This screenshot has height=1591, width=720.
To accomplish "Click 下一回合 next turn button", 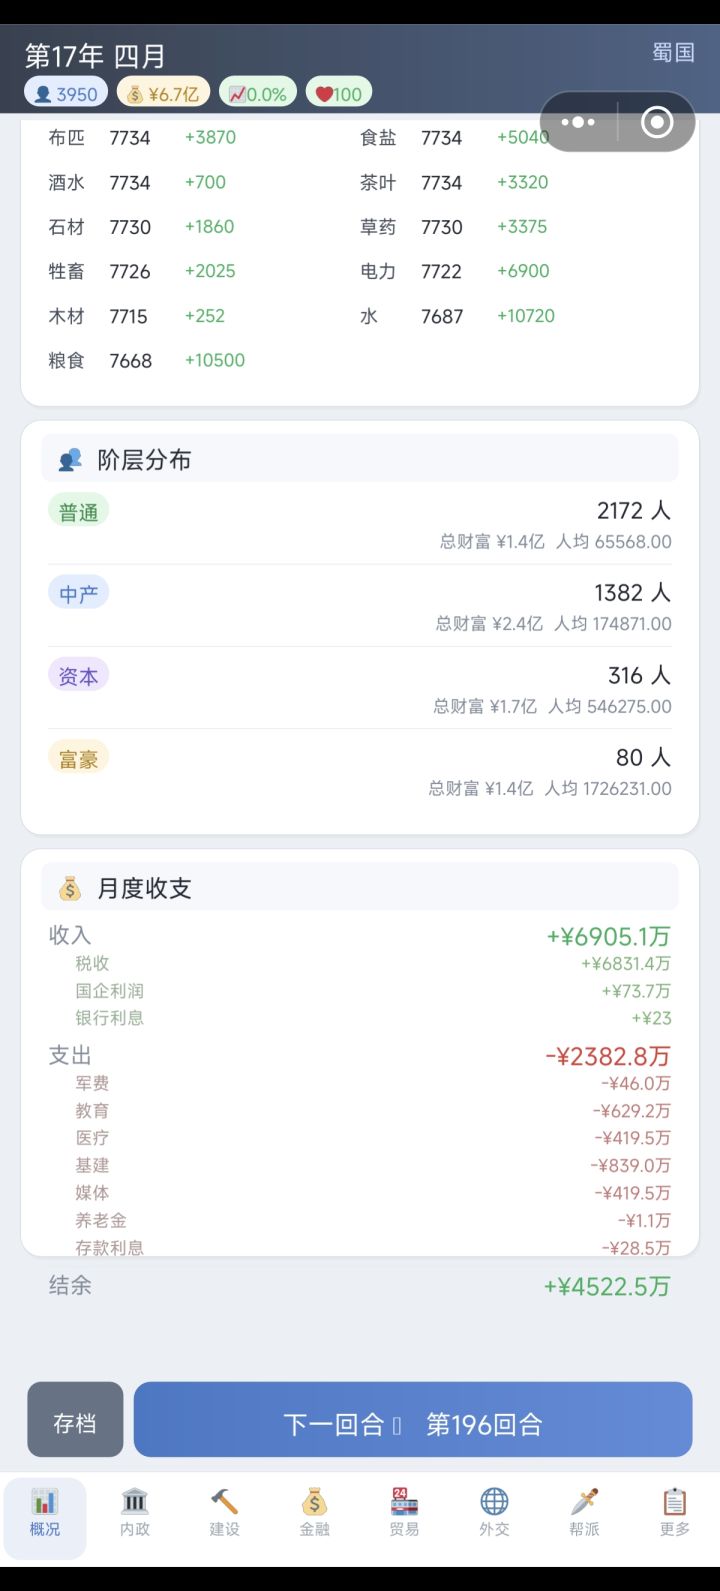I will 413,1422.
